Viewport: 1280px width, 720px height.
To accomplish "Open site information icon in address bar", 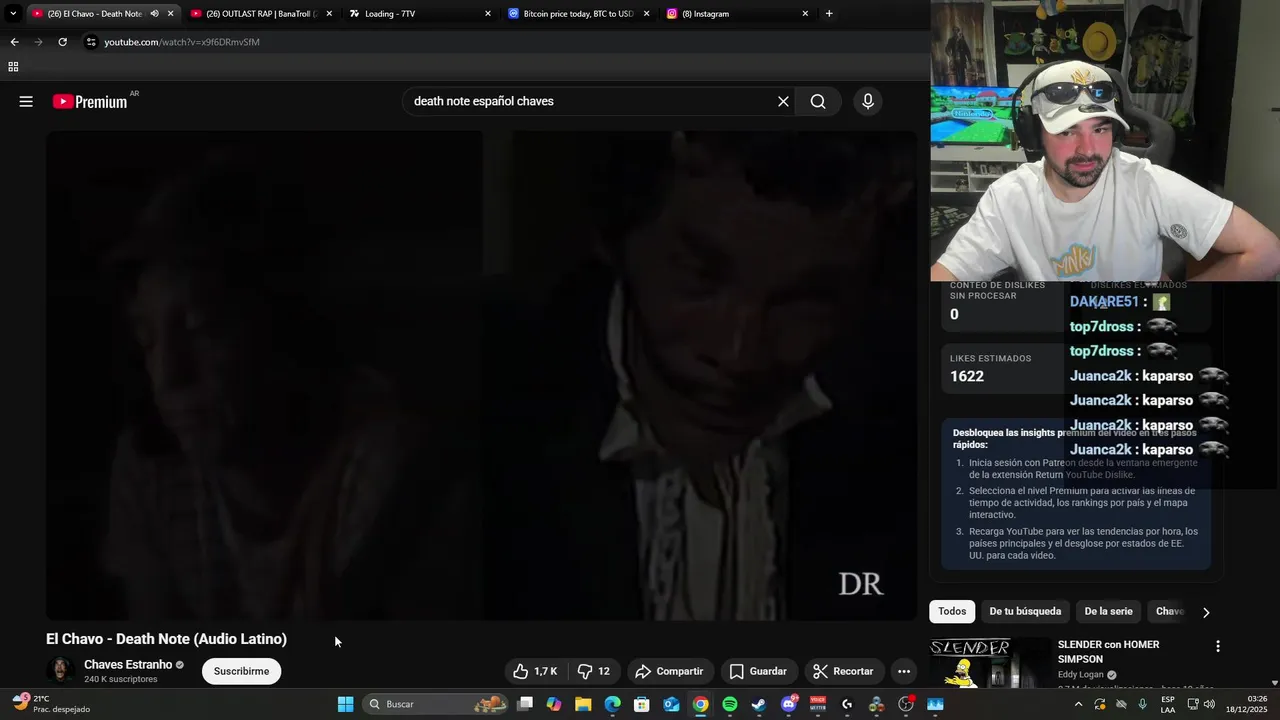I will [x=91, y=42].
